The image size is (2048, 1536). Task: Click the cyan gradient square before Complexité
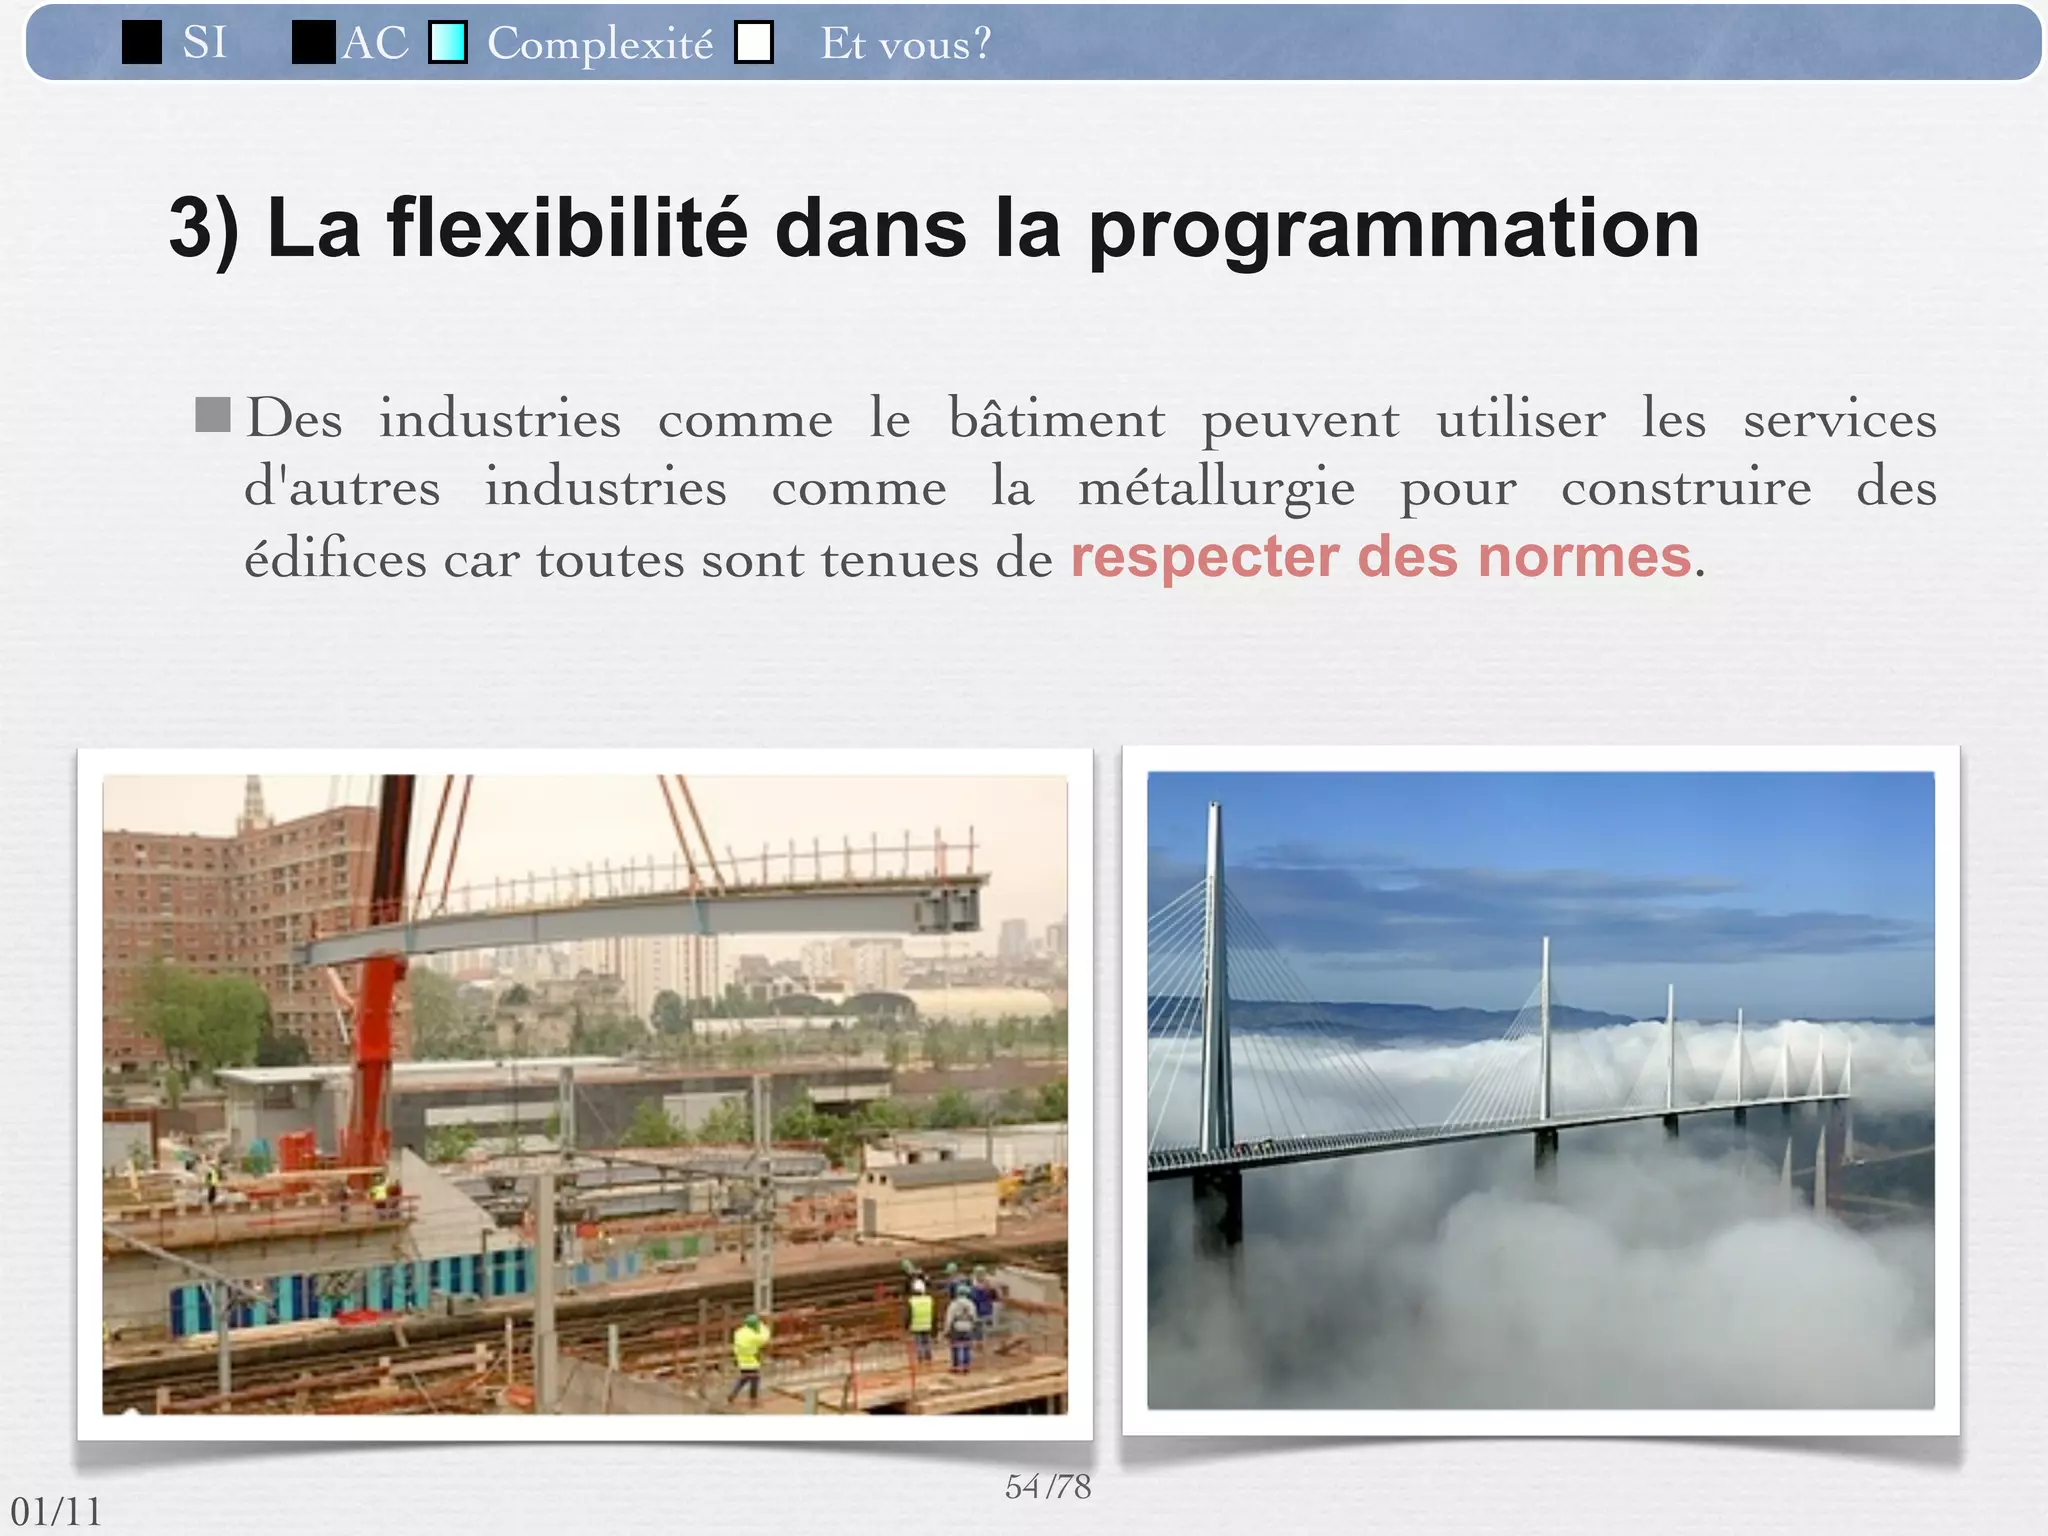coord(448,43)
